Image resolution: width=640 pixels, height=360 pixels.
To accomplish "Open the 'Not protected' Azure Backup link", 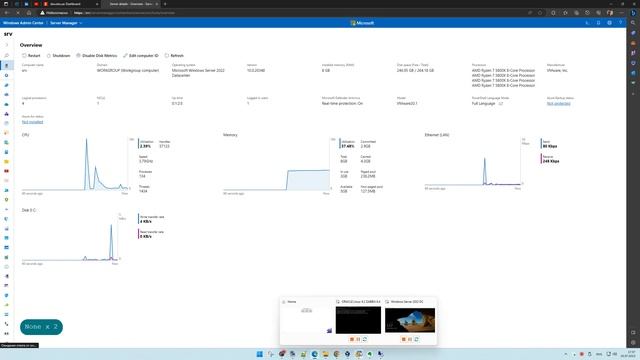I will click(558, 104).
